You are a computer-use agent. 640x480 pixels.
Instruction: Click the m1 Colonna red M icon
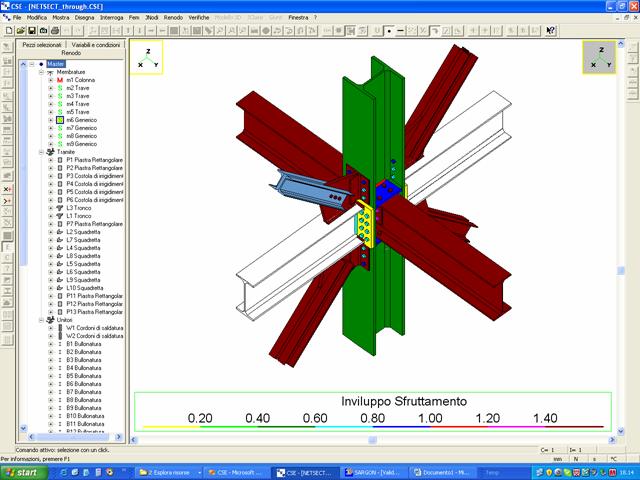click(x=60, y=80)
